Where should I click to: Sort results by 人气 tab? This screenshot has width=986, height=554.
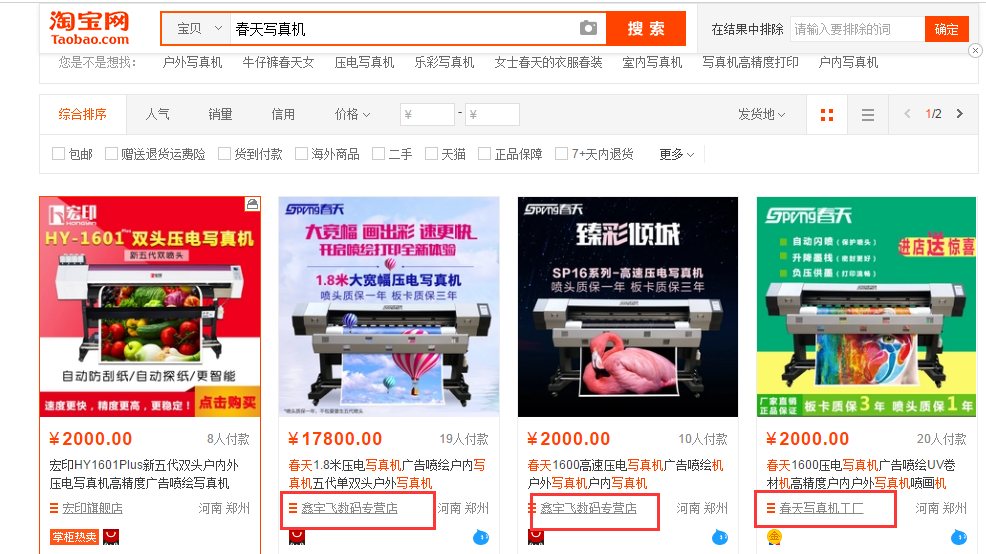point(157,114)
